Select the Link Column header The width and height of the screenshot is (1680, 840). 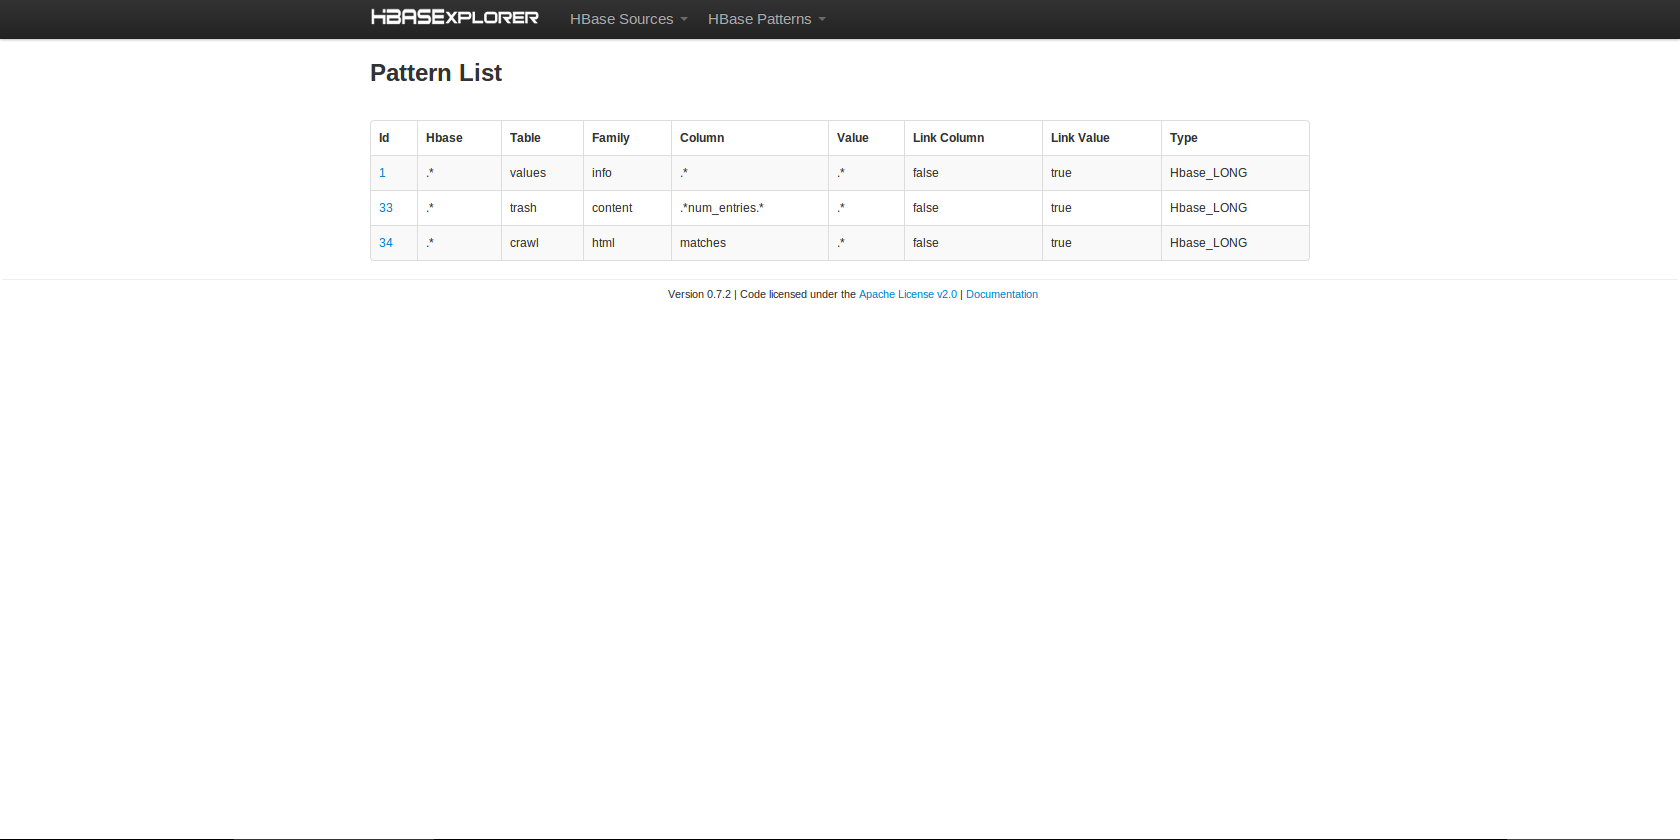tap(948, 138)
